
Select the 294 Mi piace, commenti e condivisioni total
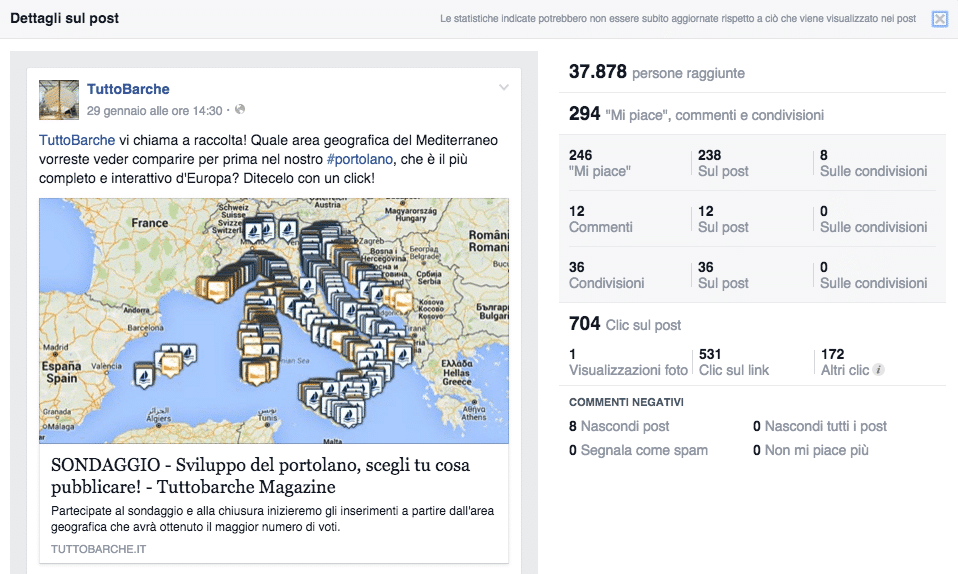coord(697,114)
